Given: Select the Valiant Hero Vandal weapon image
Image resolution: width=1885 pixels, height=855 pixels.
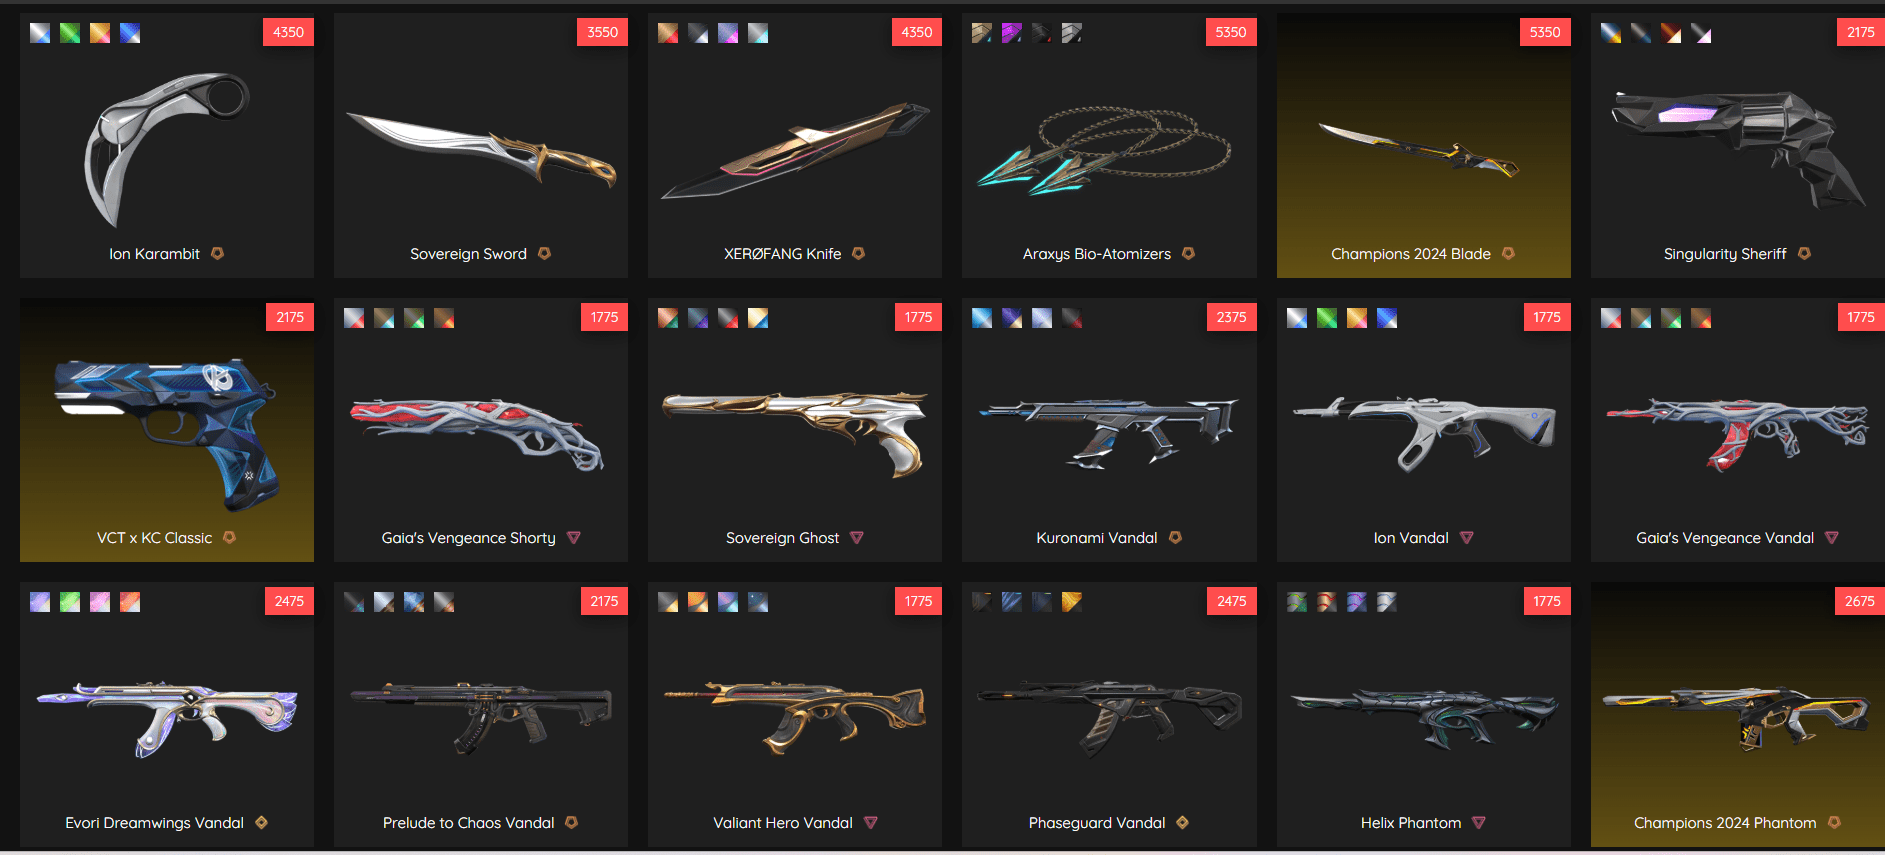Looking at the screenshot, I should click(795, 716).
